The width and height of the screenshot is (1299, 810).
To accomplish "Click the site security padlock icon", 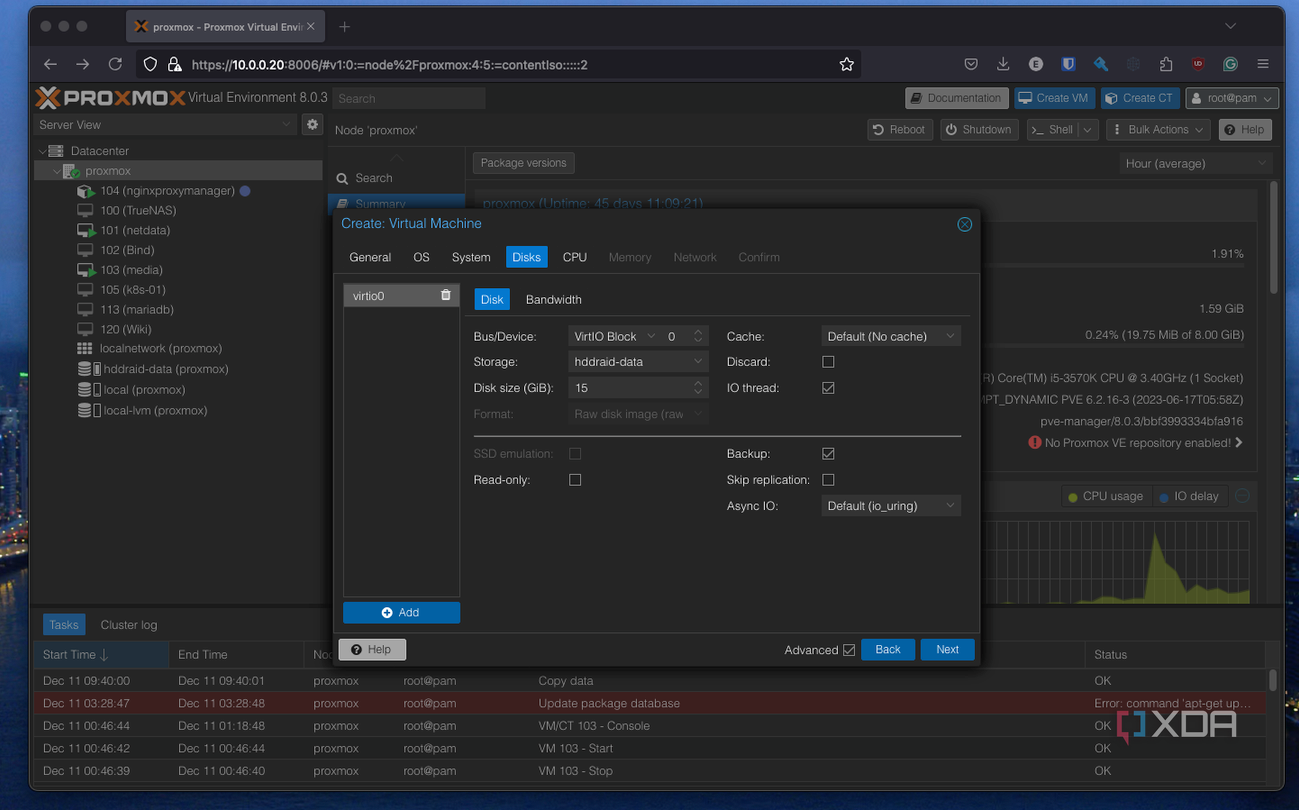I will pyautogui.click(x=174, y=64).
